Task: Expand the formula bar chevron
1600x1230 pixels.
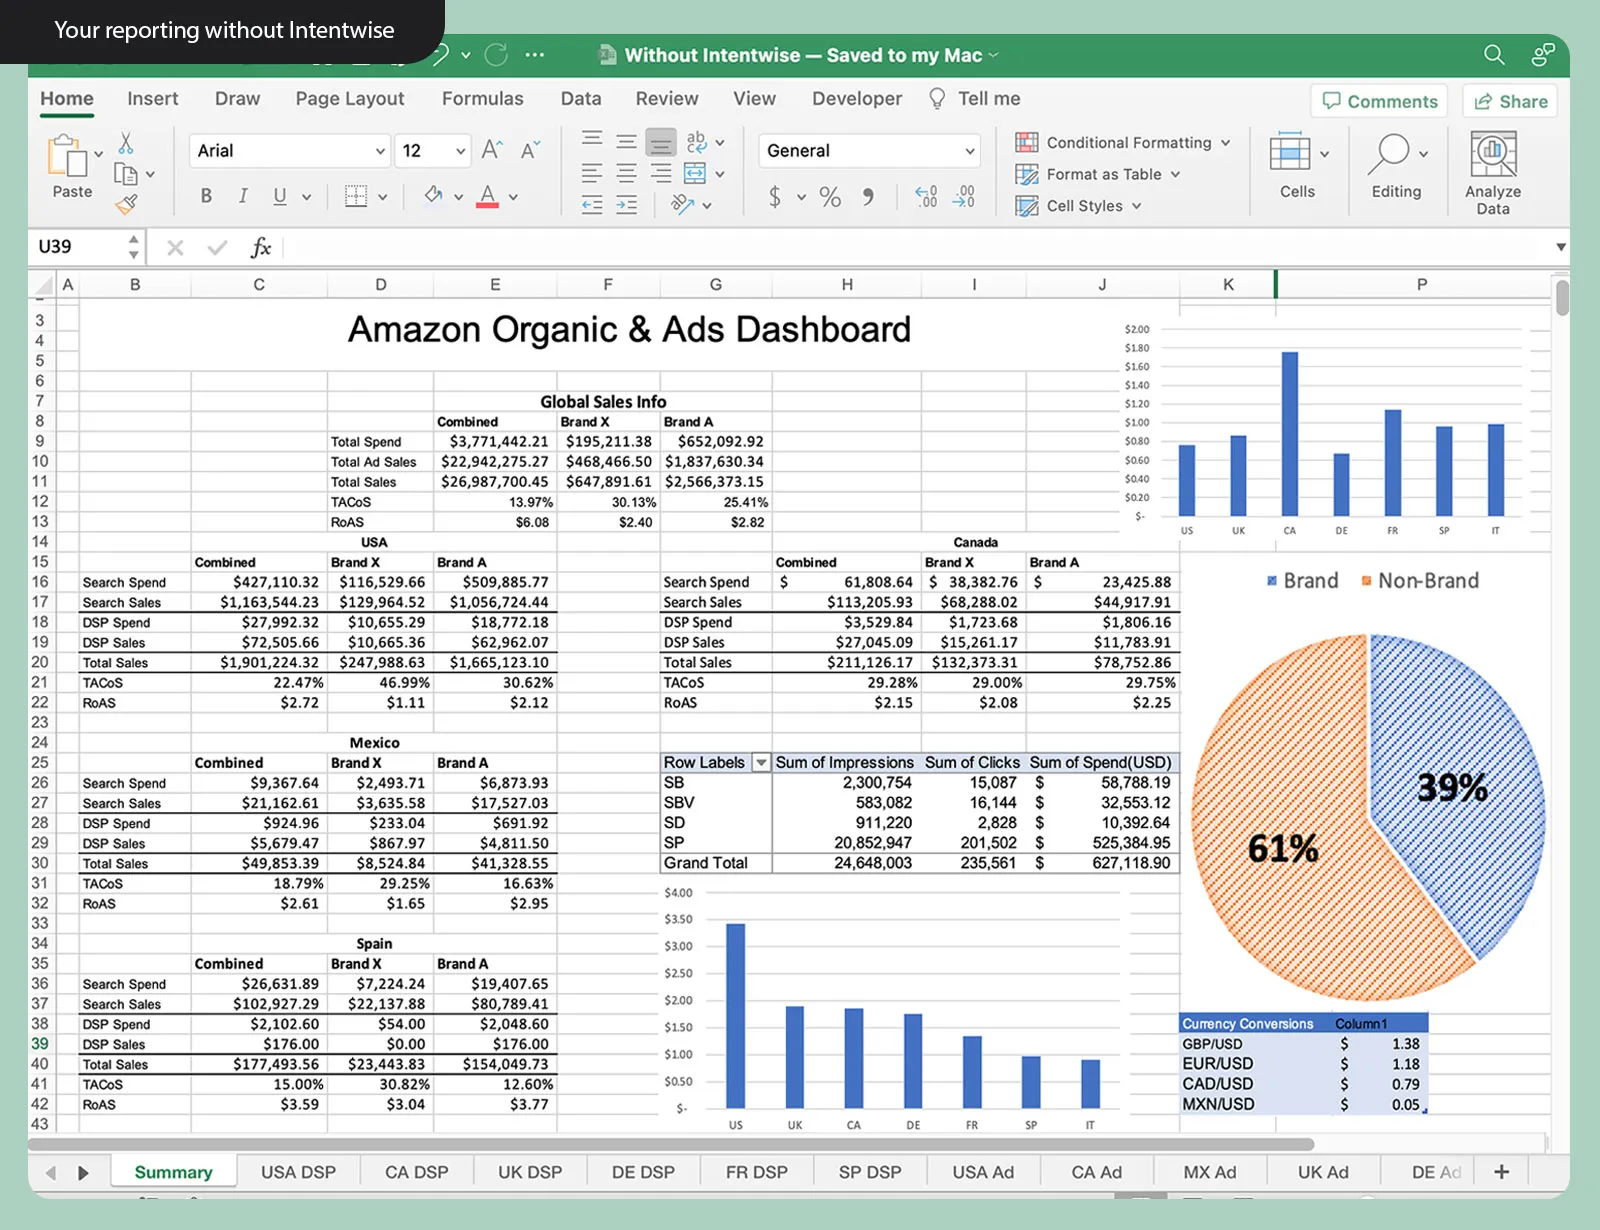Action: click(x=1560, y=247)
